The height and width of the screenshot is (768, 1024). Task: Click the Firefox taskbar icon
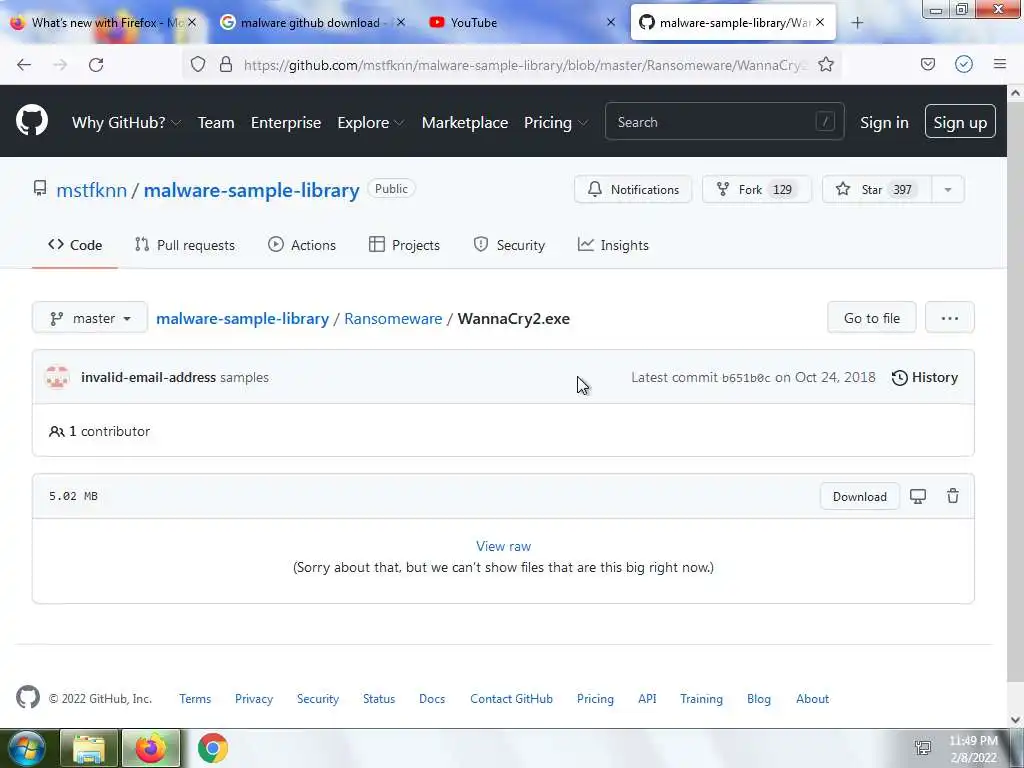tap(151, 748)
